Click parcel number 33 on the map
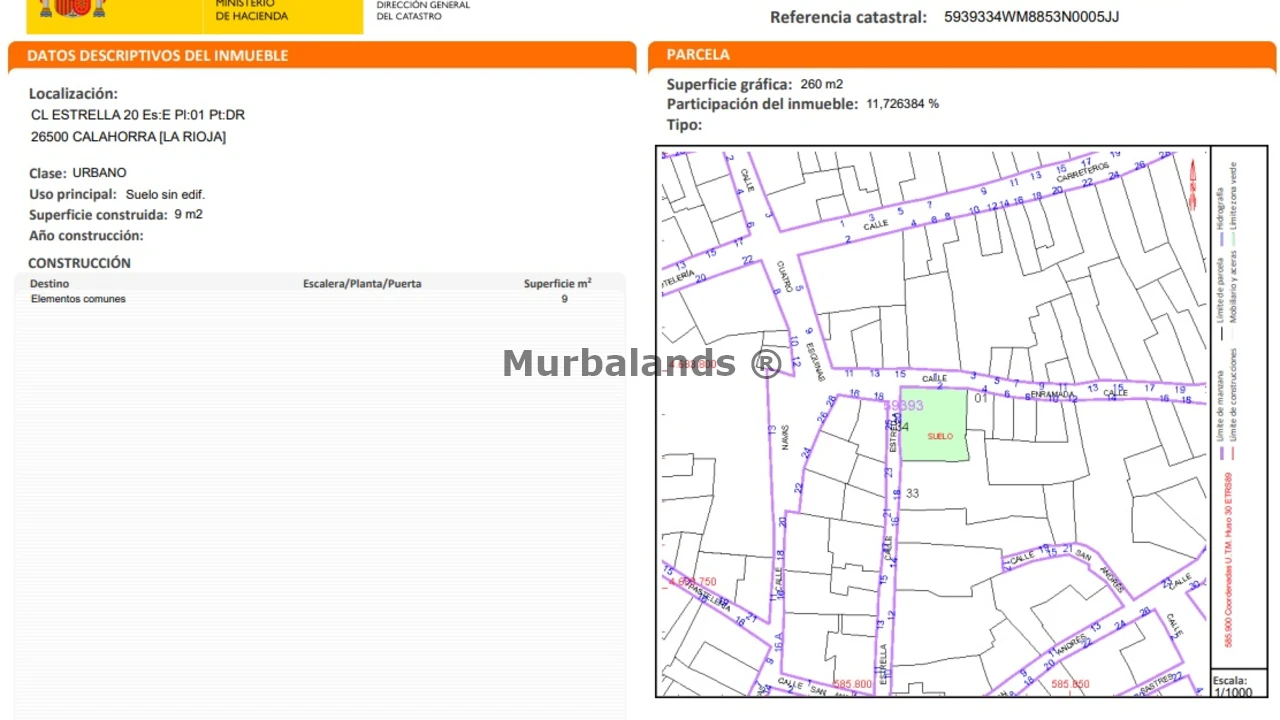The image size is (1280, 720). [912, 494]
